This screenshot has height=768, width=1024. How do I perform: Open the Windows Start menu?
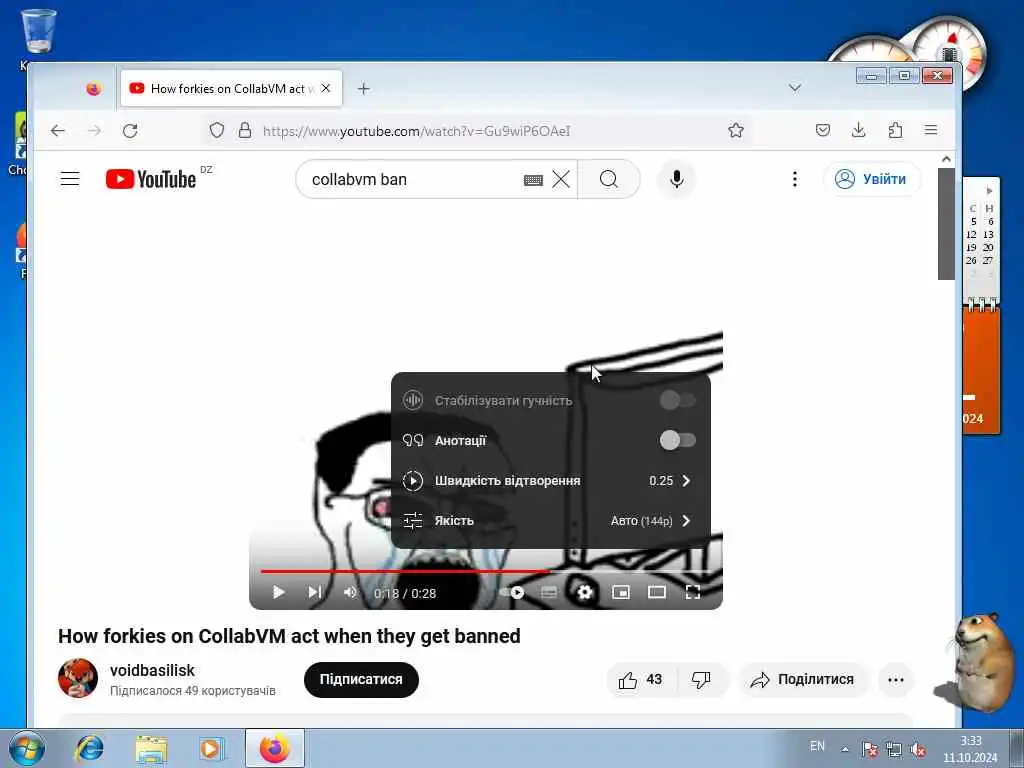(27, 748)
